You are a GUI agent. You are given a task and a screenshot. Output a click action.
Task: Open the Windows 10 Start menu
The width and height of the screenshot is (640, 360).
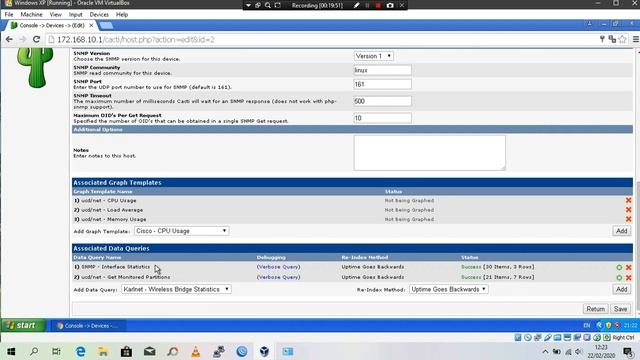pos(11,351)
